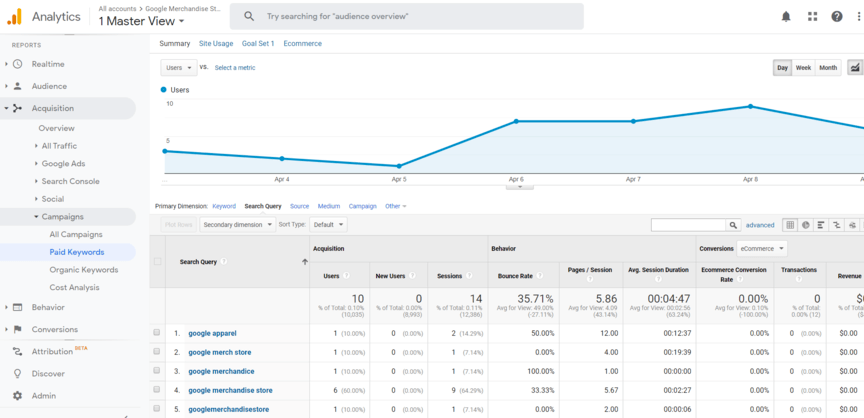Open the eCommerce conversions dropdown
The height and width of the screenshot is (418, 864).
pos(762,249)
